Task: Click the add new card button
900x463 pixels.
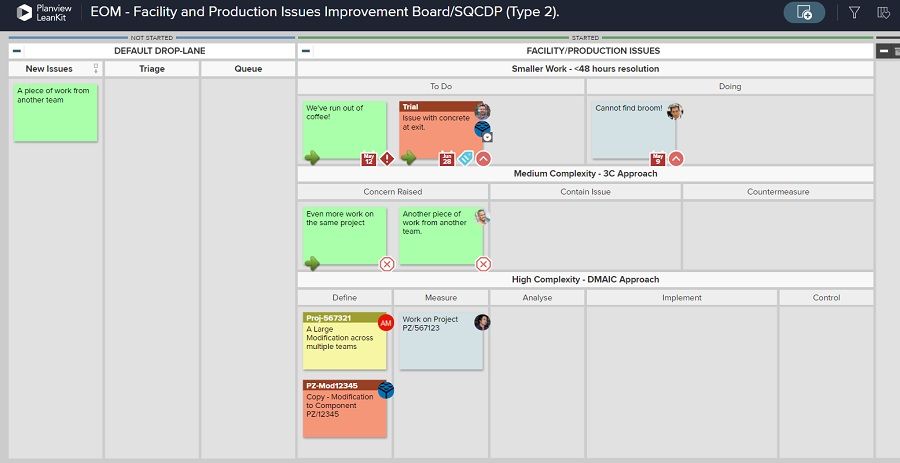Action: point(804,13)
